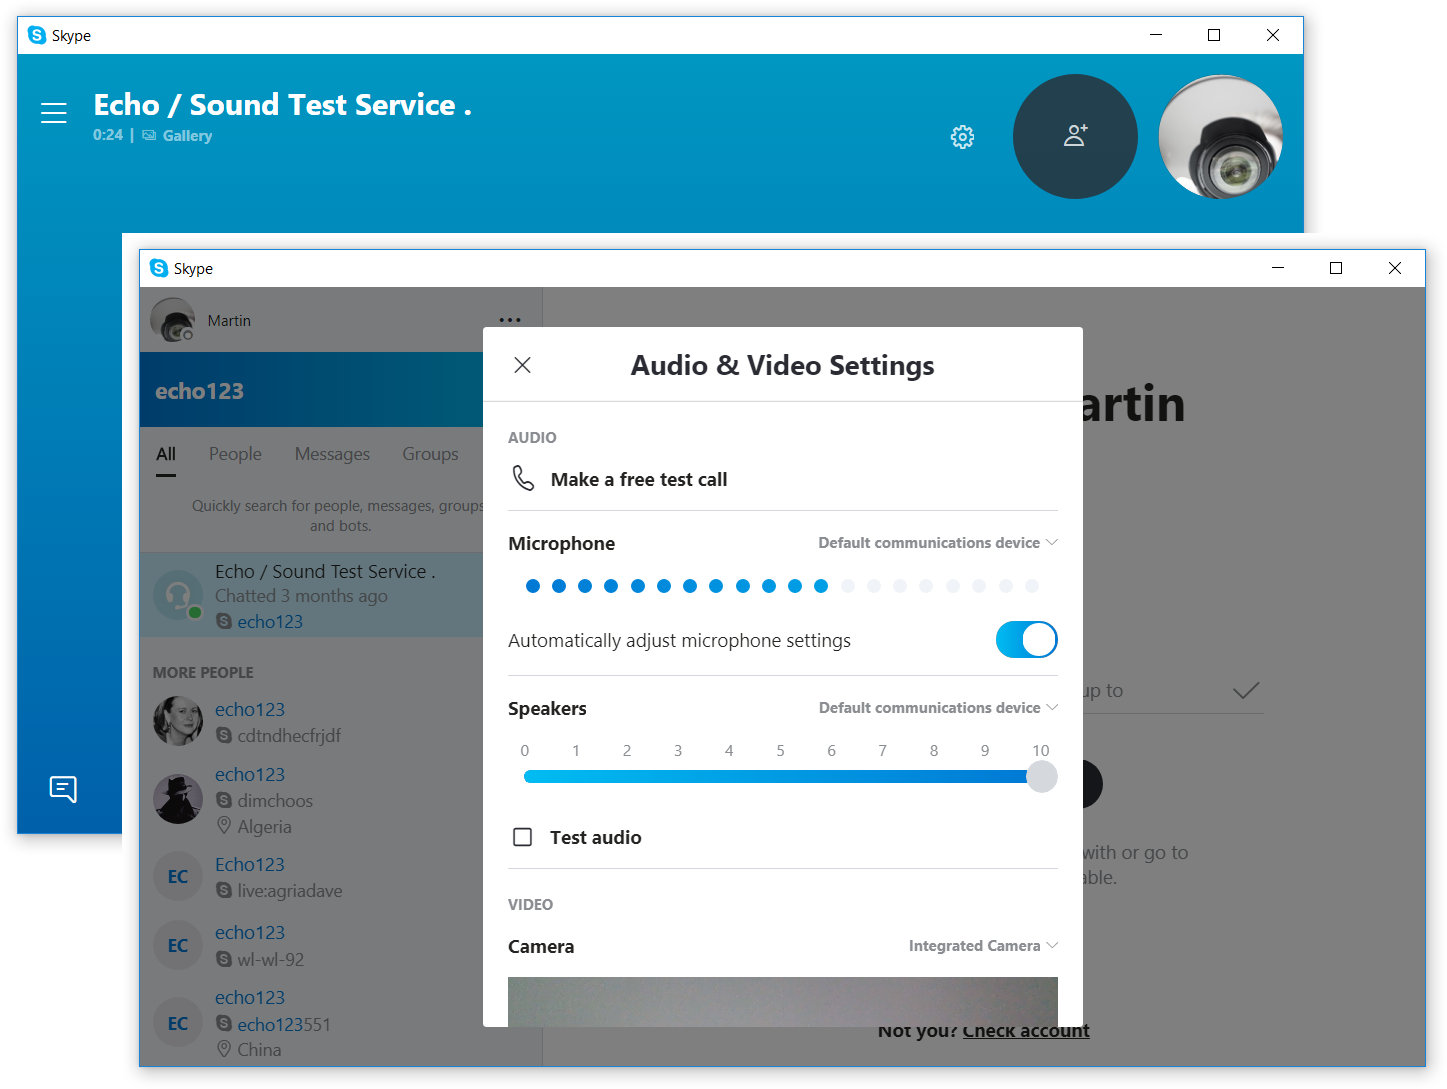
Task: Click Martin's profile avatar
Action: 172,321
